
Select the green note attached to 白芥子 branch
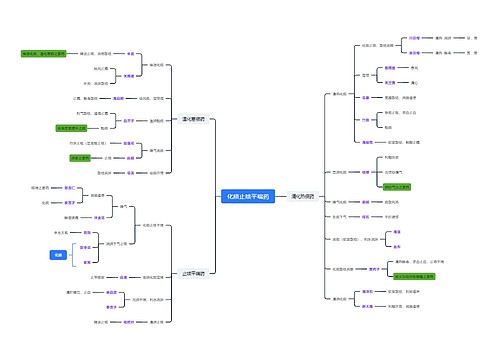pyautogui.click(x=71, y=128)
